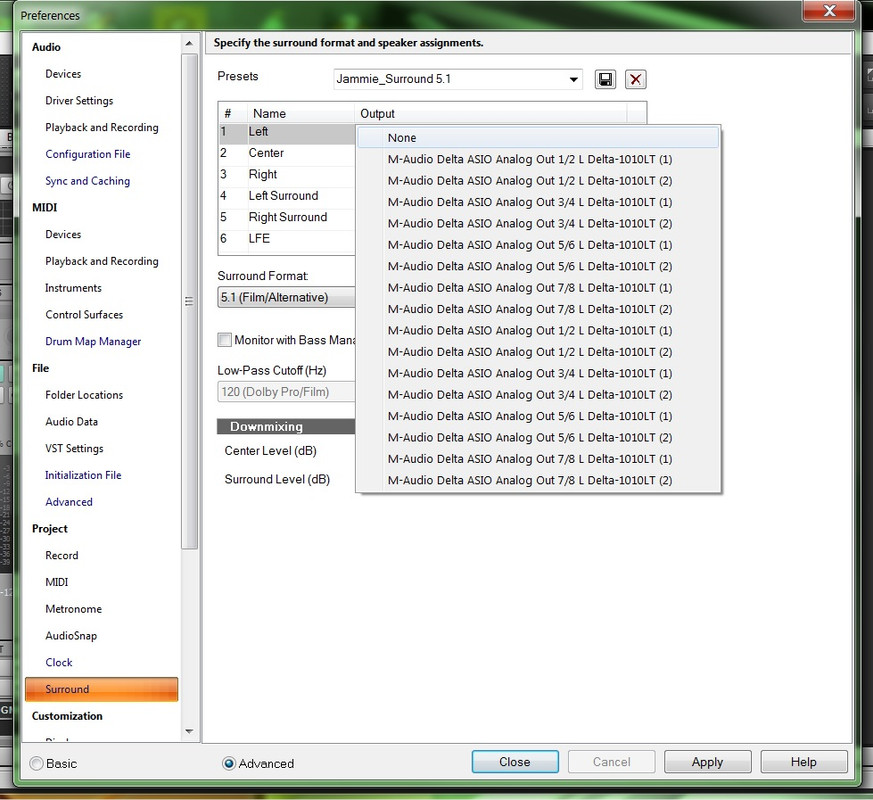This screenshot has width=873, height=800.
Task: Open the Advanced page under File
Action: (68, 502)
